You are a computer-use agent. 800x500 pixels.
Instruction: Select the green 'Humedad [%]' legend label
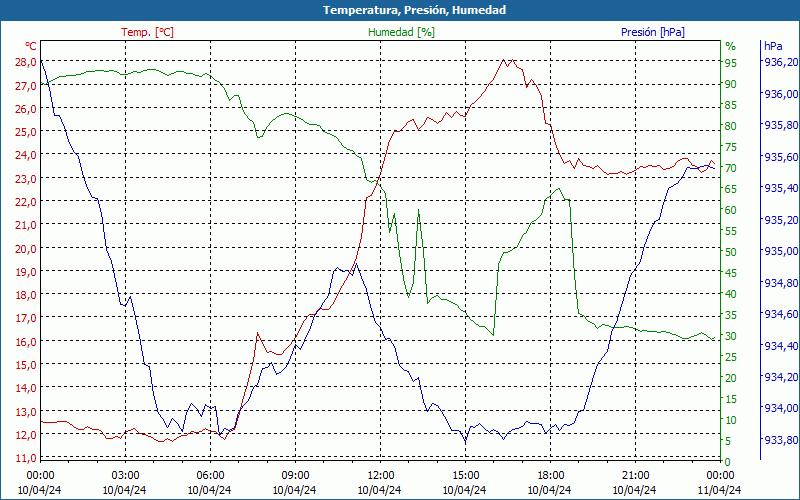point(401,32)
